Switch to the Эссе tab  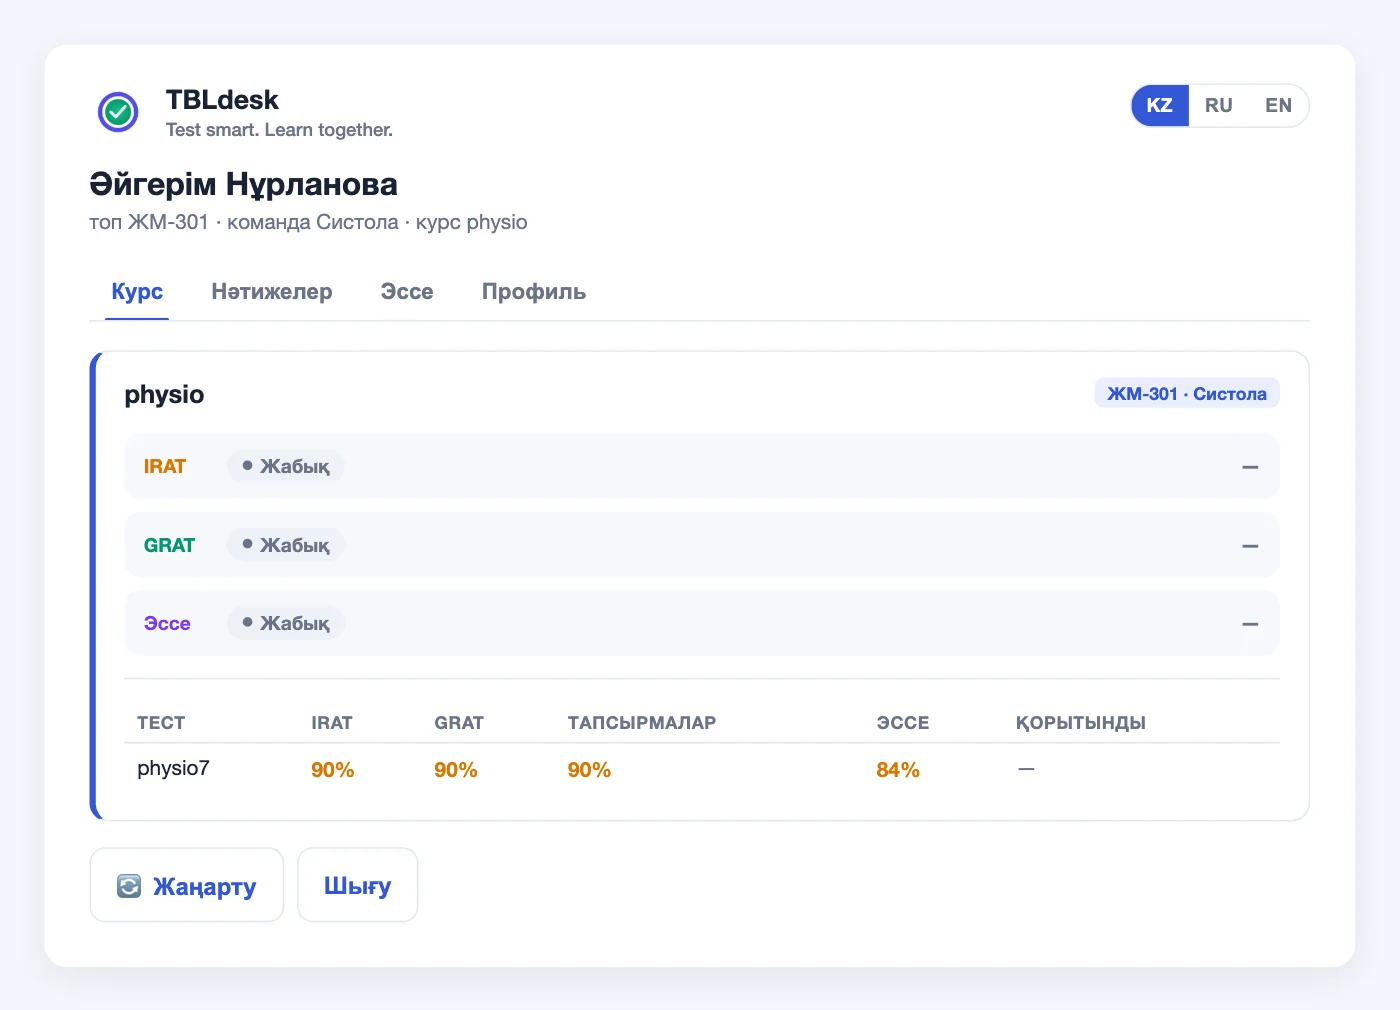[x=407, y=292]
